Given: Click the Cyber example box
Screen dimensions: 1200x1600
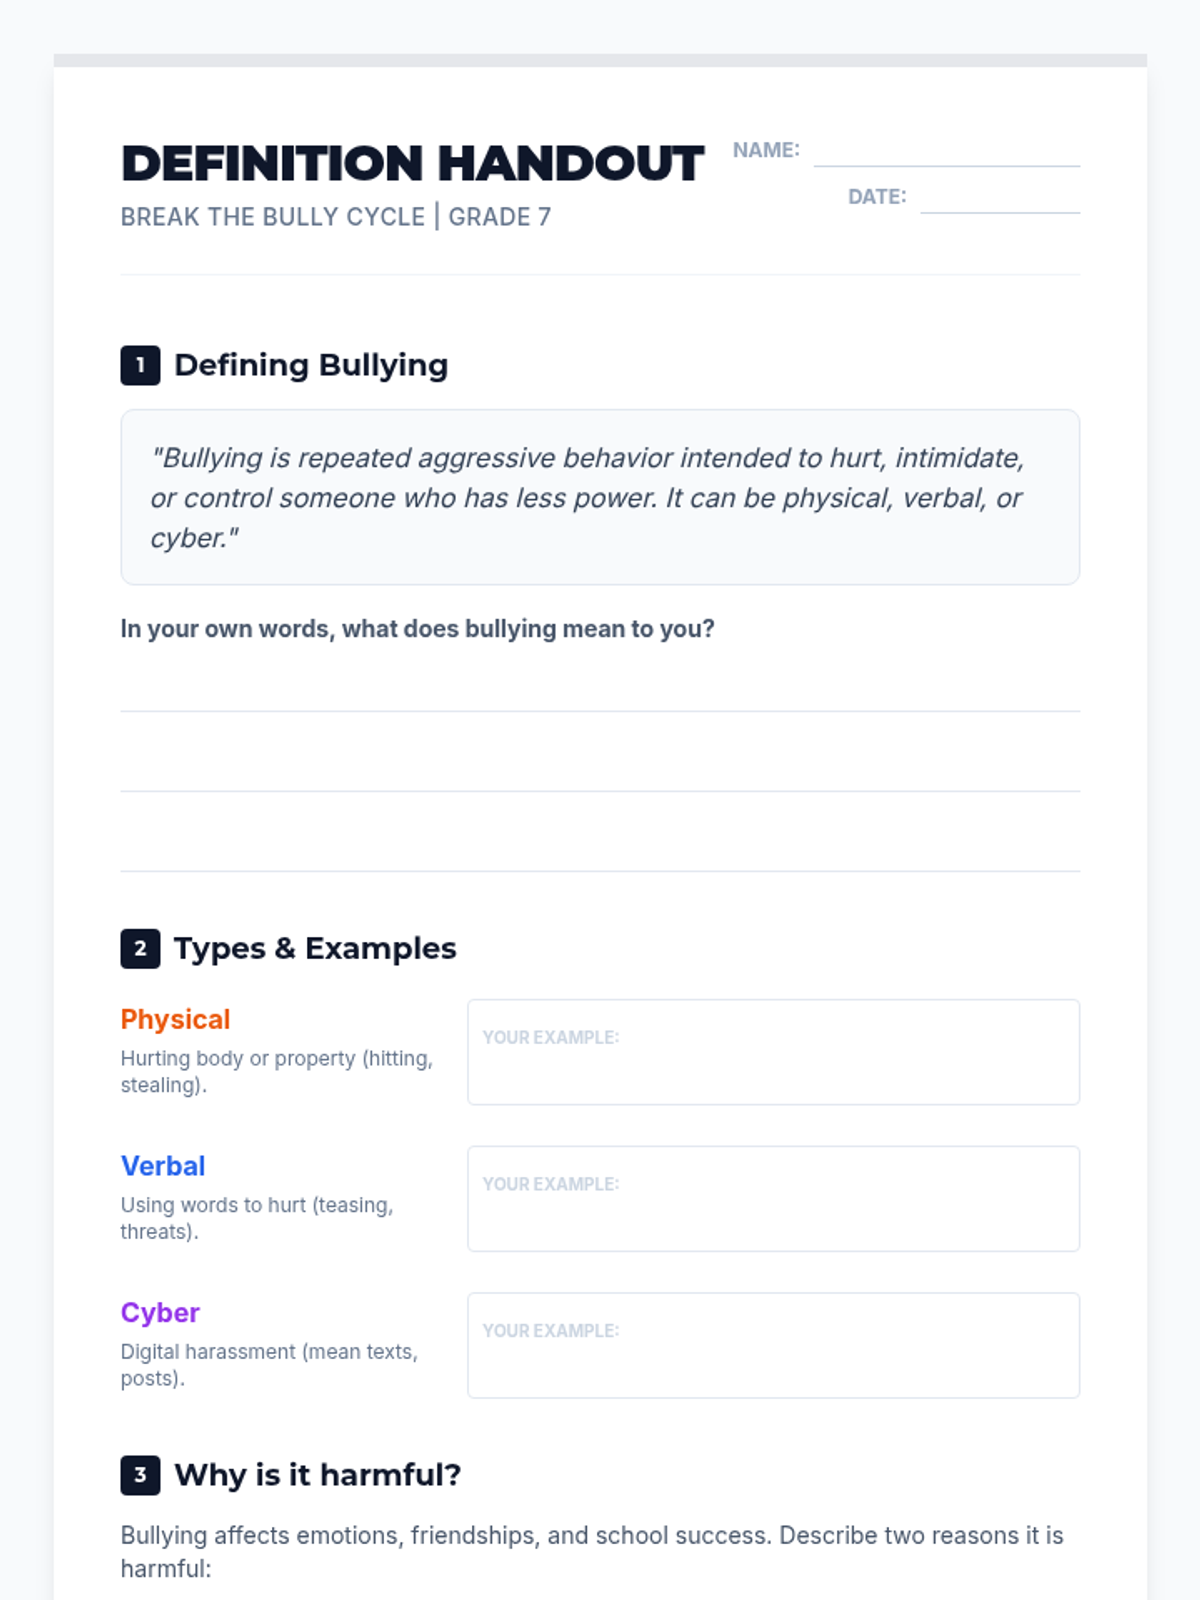Looking at the screenshot, I should (x=773, y=1345).
